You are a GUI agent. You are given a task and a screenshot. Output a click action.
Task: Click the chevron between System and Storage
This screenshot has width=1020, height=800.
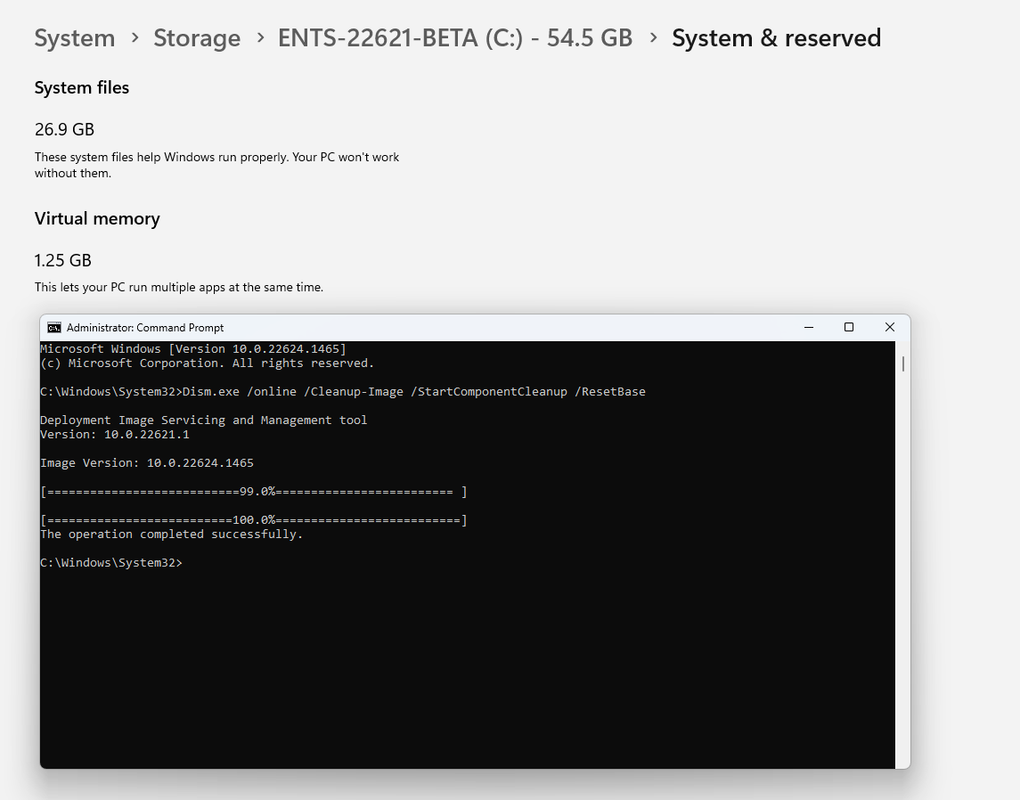135,38
